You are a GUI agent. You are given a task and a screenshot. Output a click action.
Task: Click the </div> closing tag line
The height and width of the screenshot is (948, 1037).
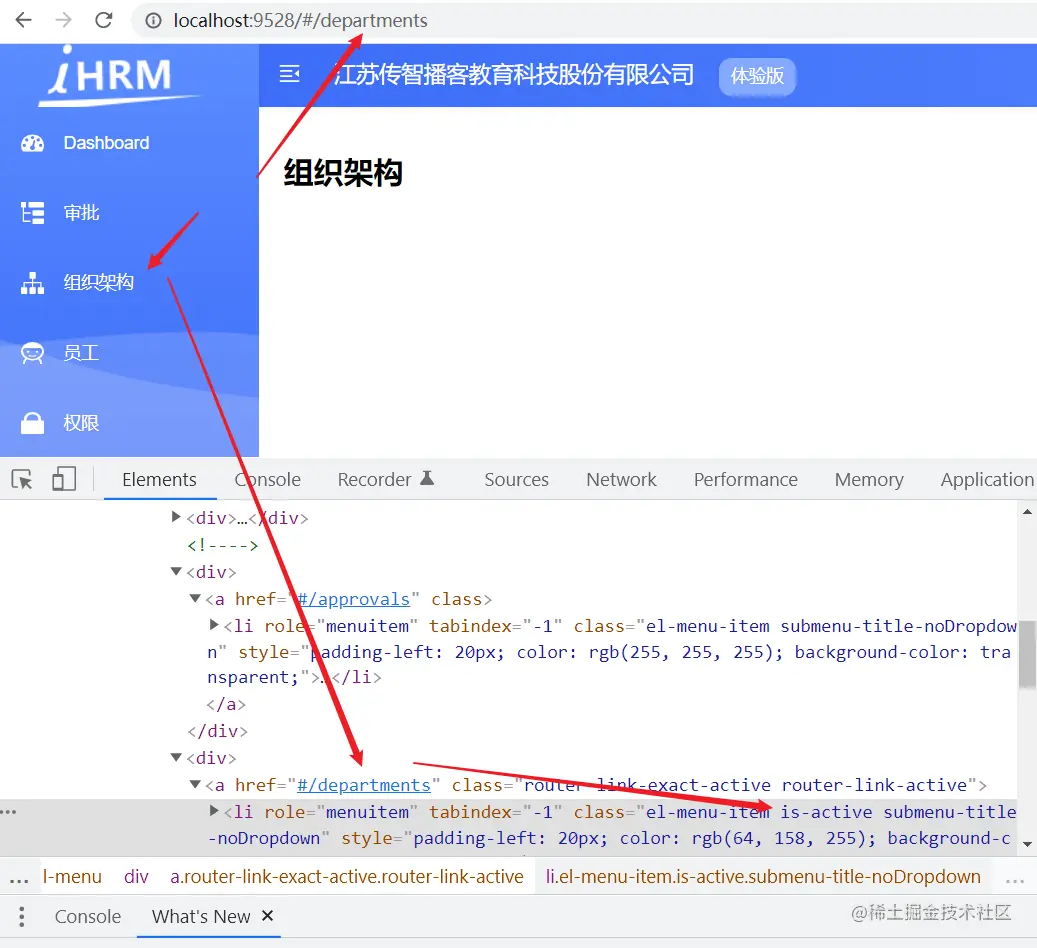218,731
